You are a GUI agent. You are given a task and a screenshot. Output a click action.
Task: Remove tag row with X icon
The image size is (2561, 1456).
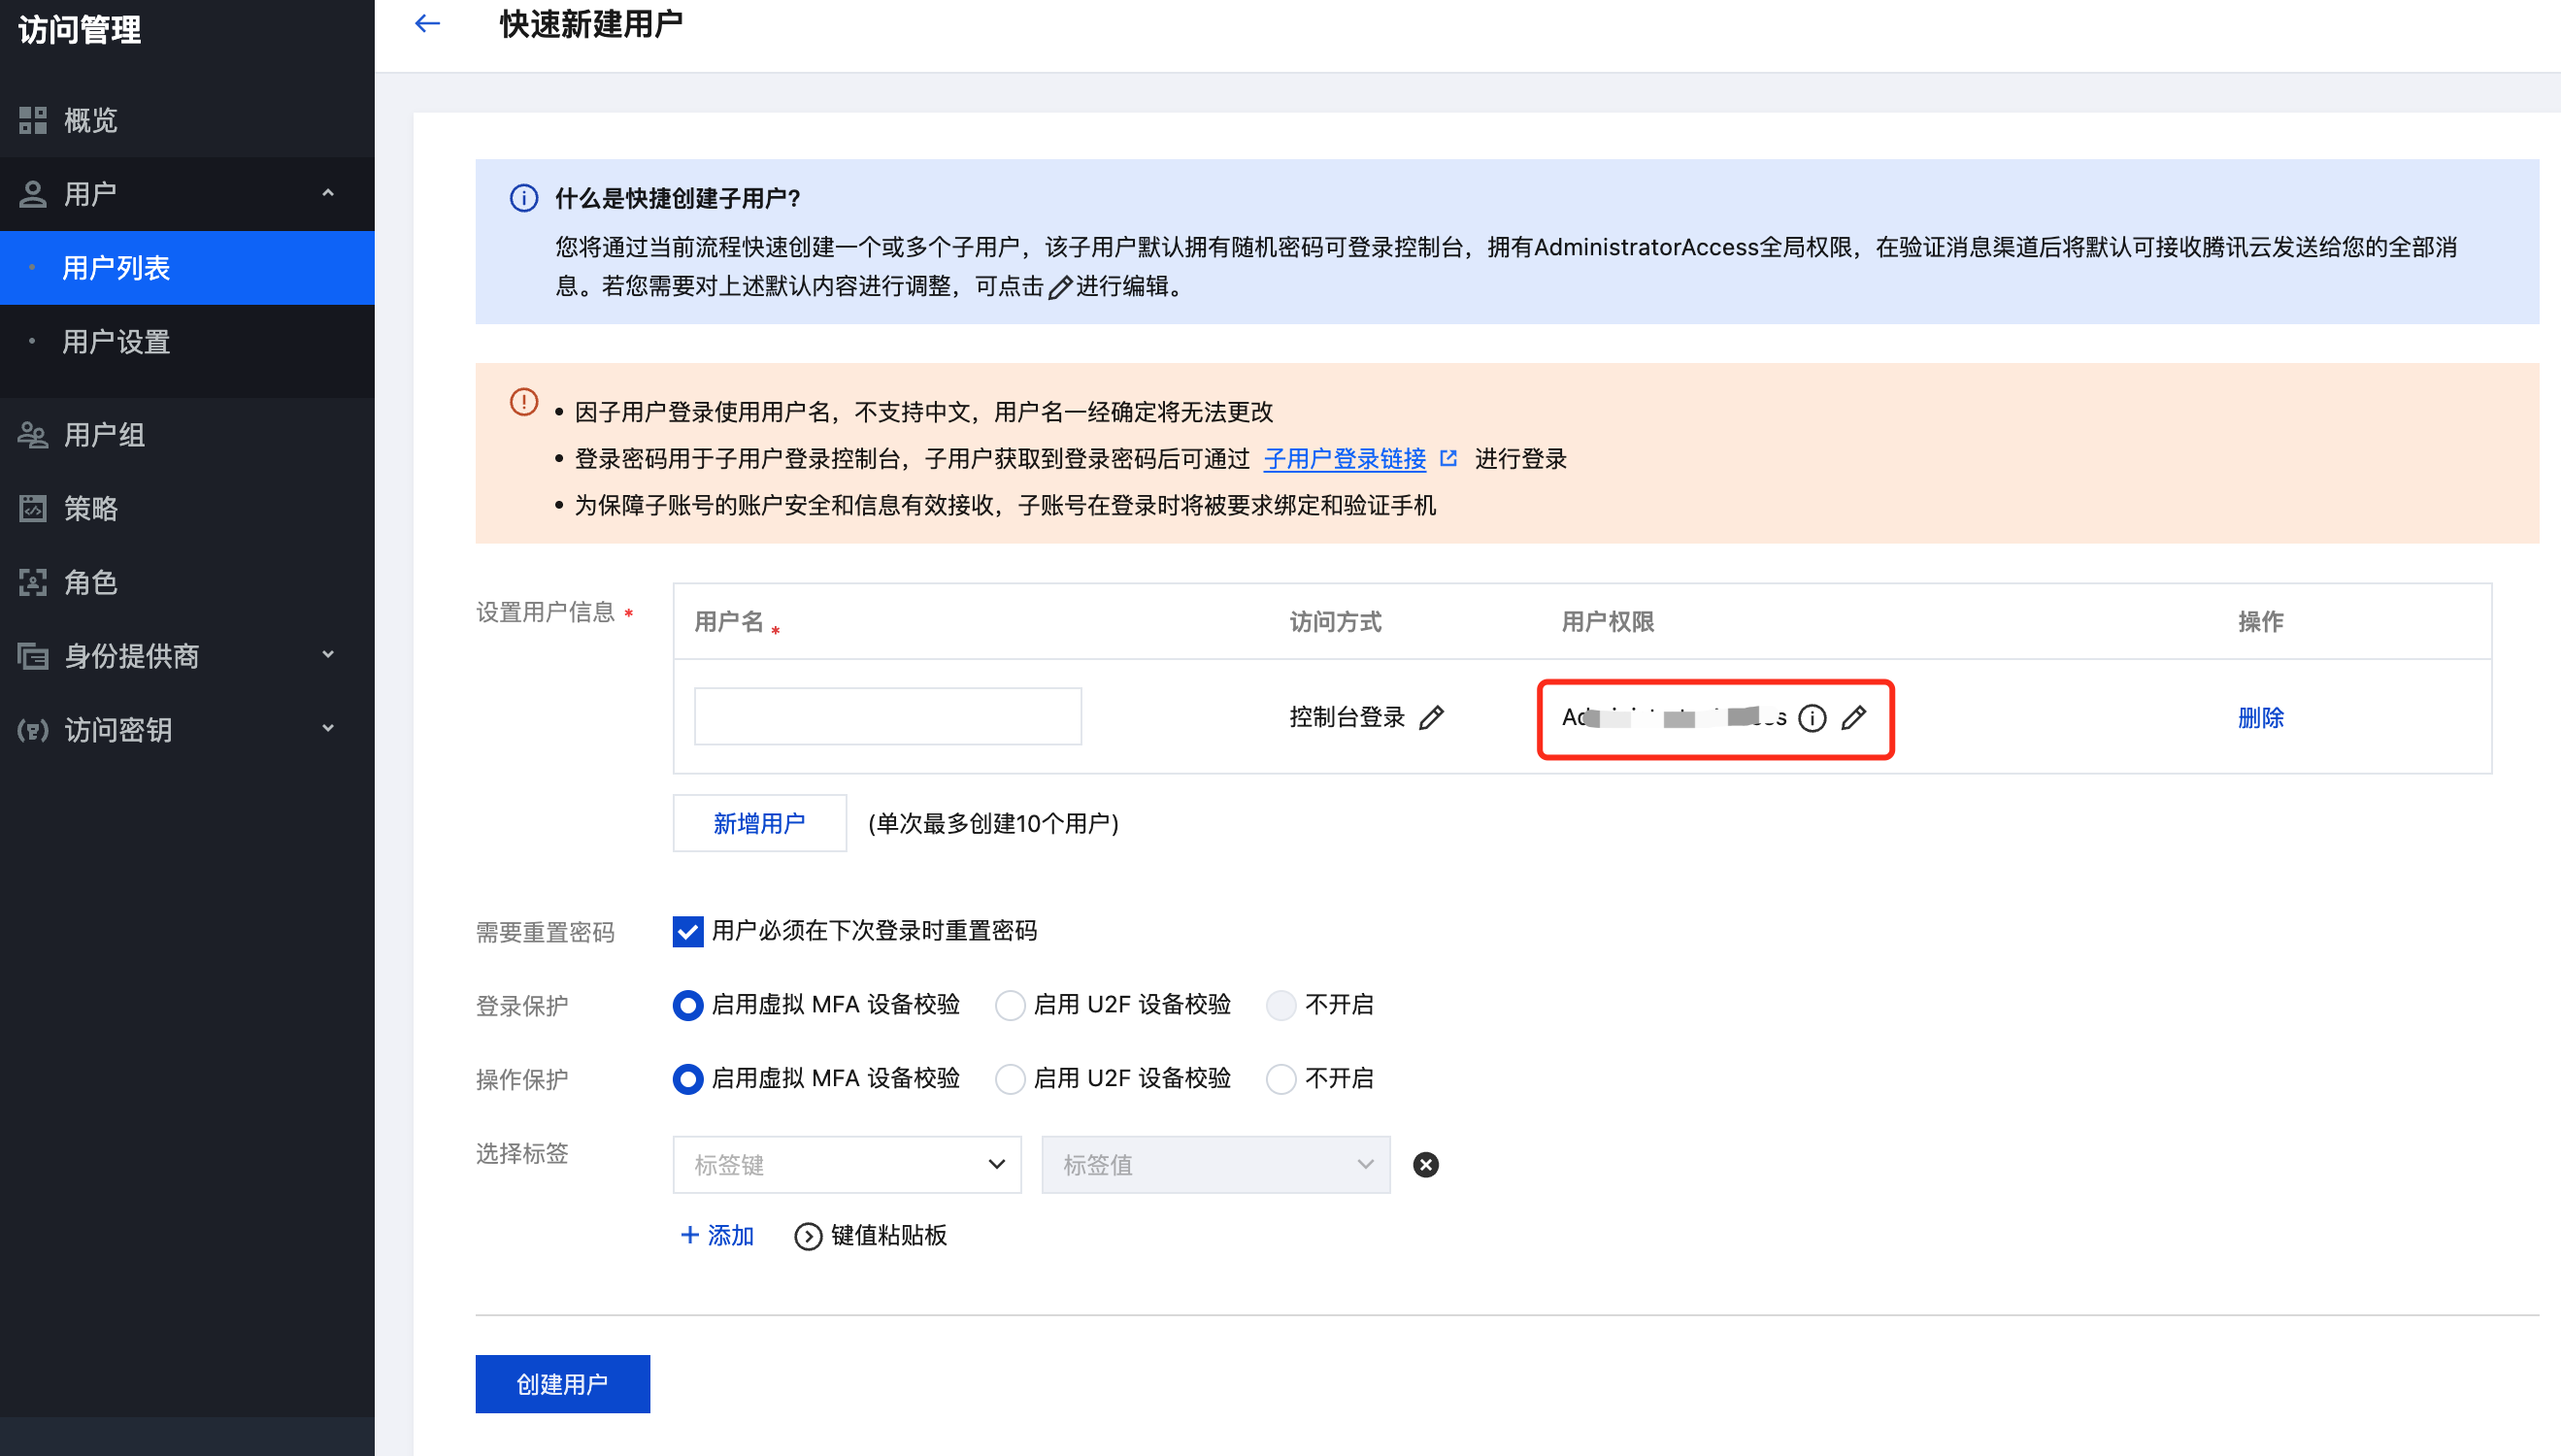1425,1164
